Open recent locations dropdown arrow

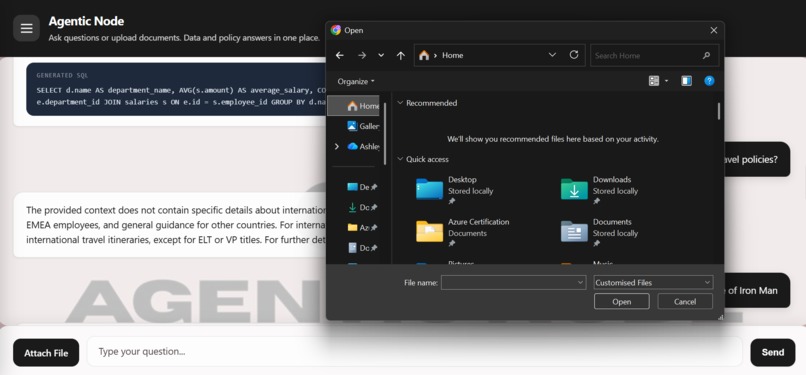381,55
